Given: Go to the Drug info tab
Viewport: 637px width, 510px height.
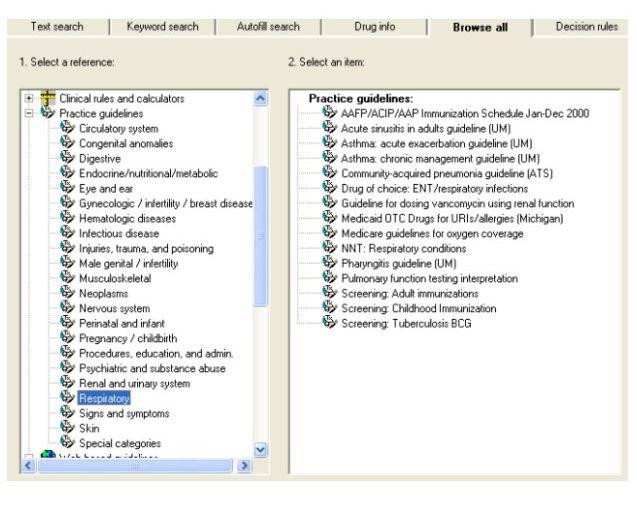Looking at the screenshot, I should [x=374, y=27].
